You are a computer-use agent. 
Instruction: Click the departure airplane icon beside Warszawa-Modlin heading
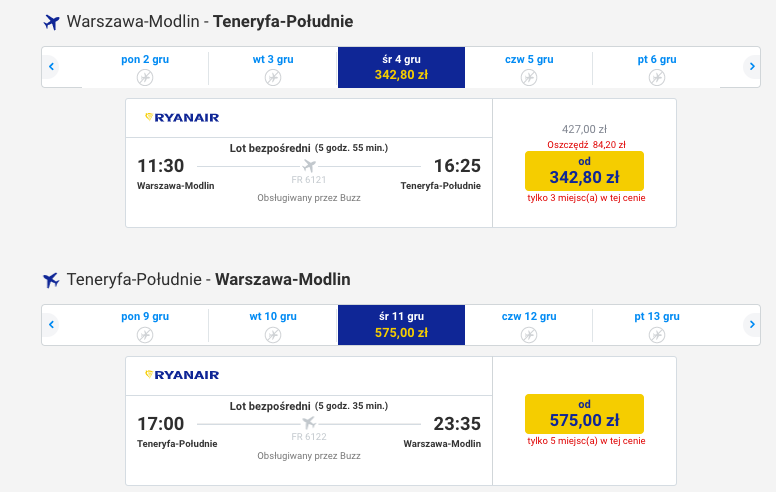[51, 22]
